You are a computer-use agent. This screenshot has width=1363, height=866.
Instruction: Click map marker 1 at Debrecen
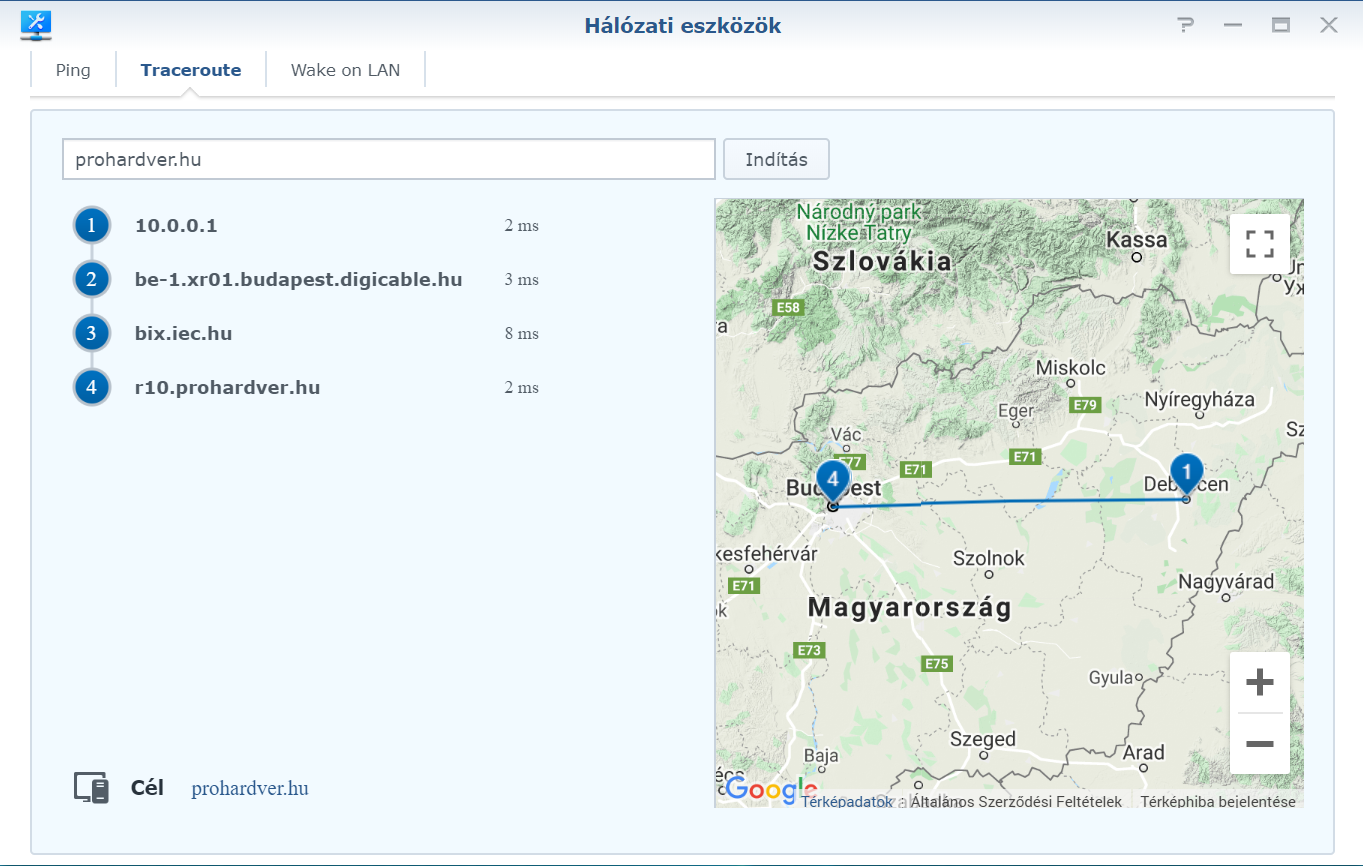pyautogui.click(x=1186, y=473)
